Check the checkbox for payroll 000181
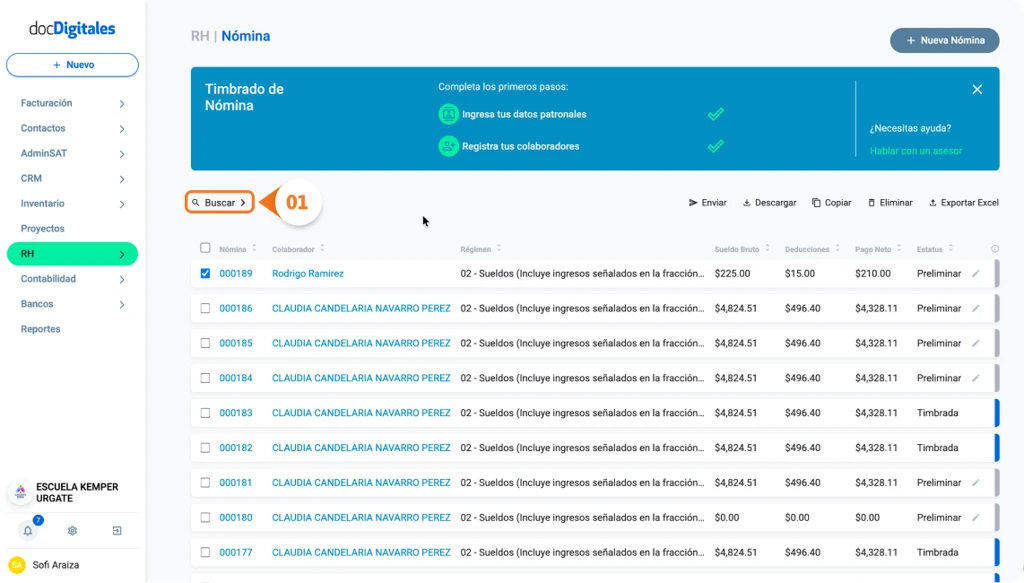Image resolution: width=1024 pixels, height=583 pixels. point(205,482)
